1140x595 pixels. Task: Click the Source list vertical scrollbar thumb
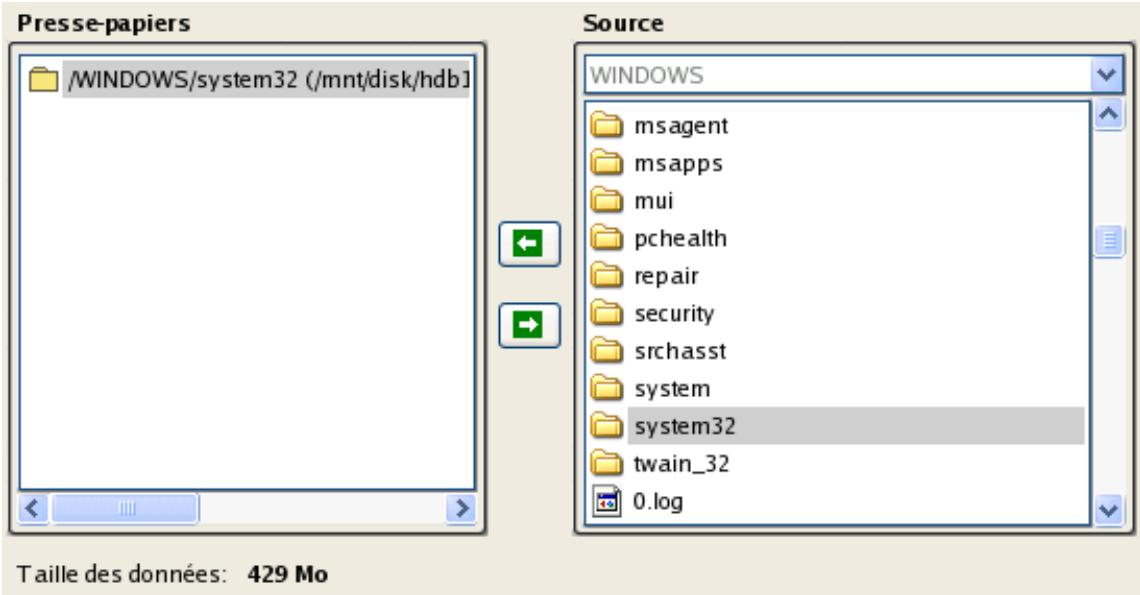1109,241
